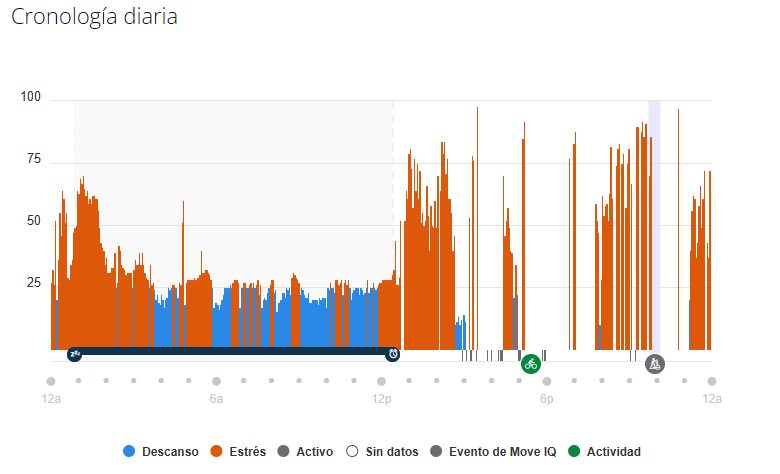Click the wake-up alarm clock icon
Viewport: 780px width, 474px height.
(393, 354)
